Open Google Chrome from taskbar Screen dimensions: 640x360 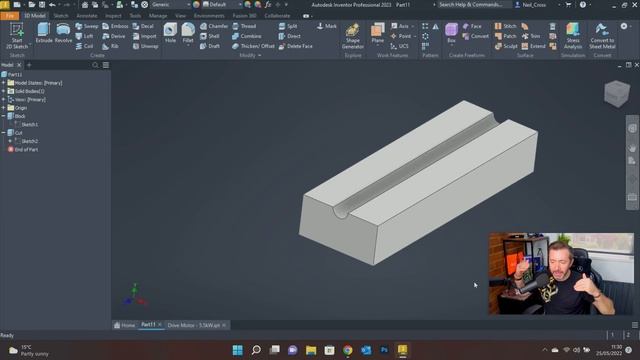click(x=347, y=350)
